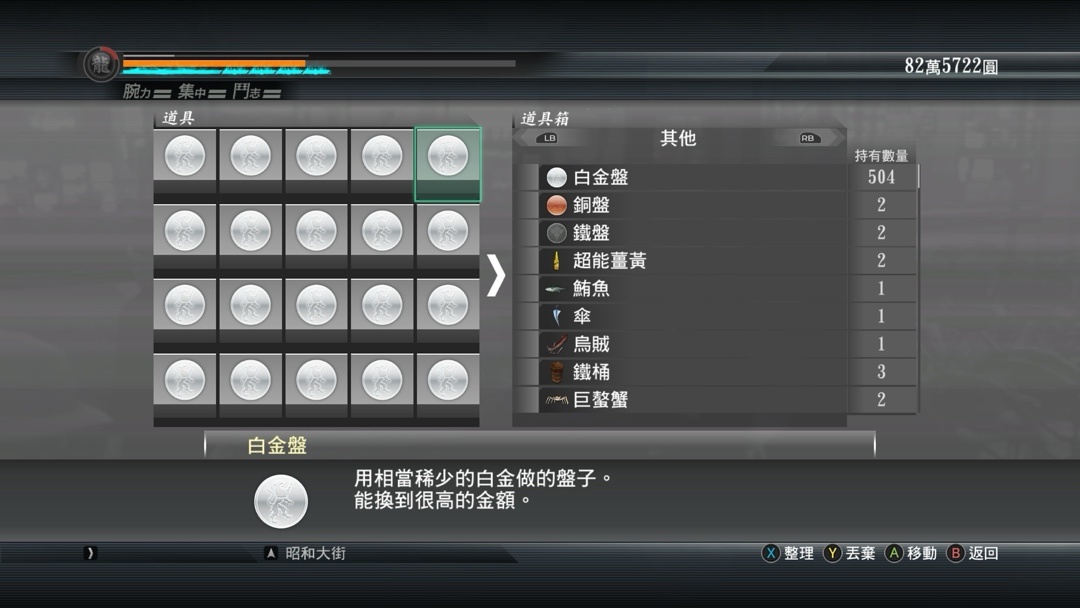
Task: Click the orange health gauge bar
Action: click(214, 63)
